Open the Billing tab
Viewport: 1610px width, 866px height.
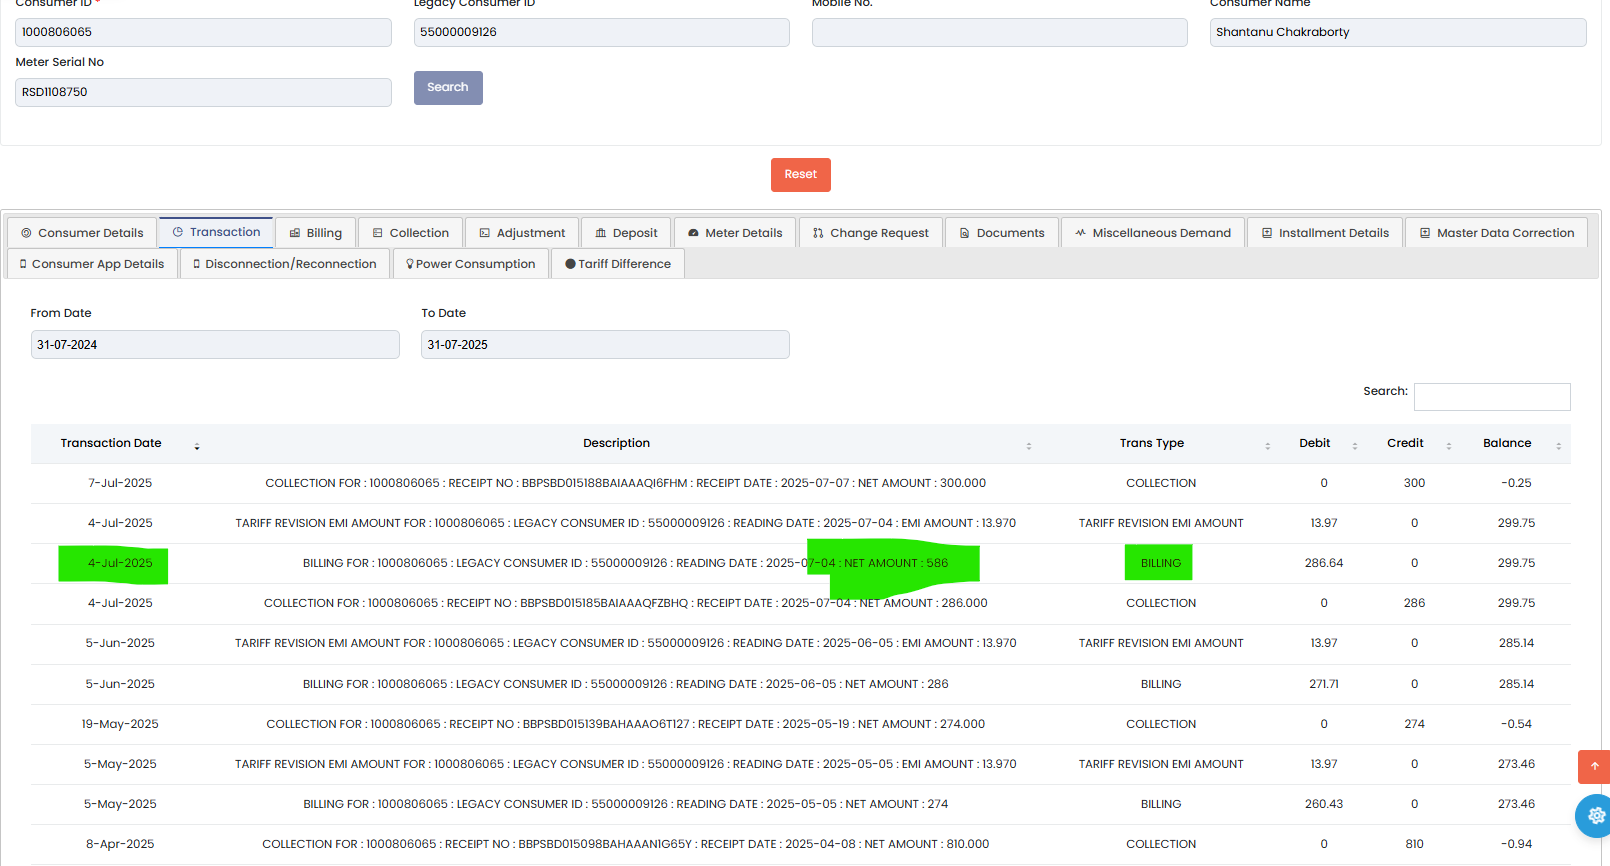click(x=316, y=233)
